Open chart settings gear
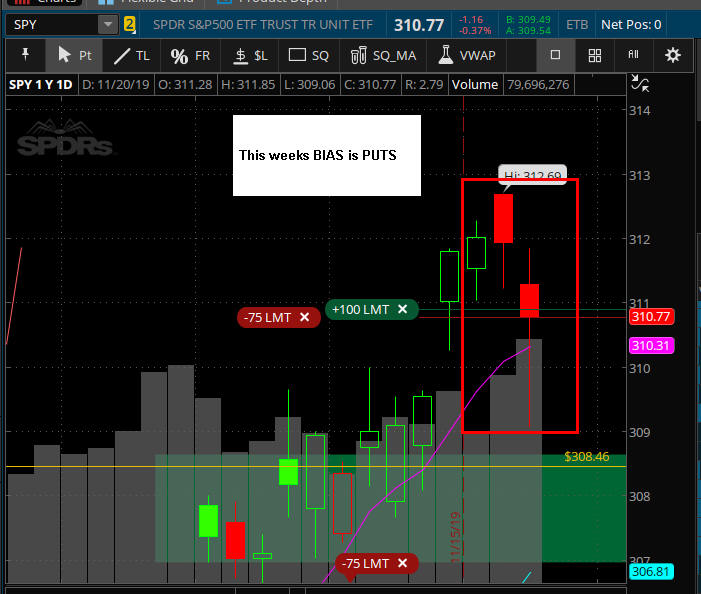The width and height of the screenshot is (701, 594). 672,55
